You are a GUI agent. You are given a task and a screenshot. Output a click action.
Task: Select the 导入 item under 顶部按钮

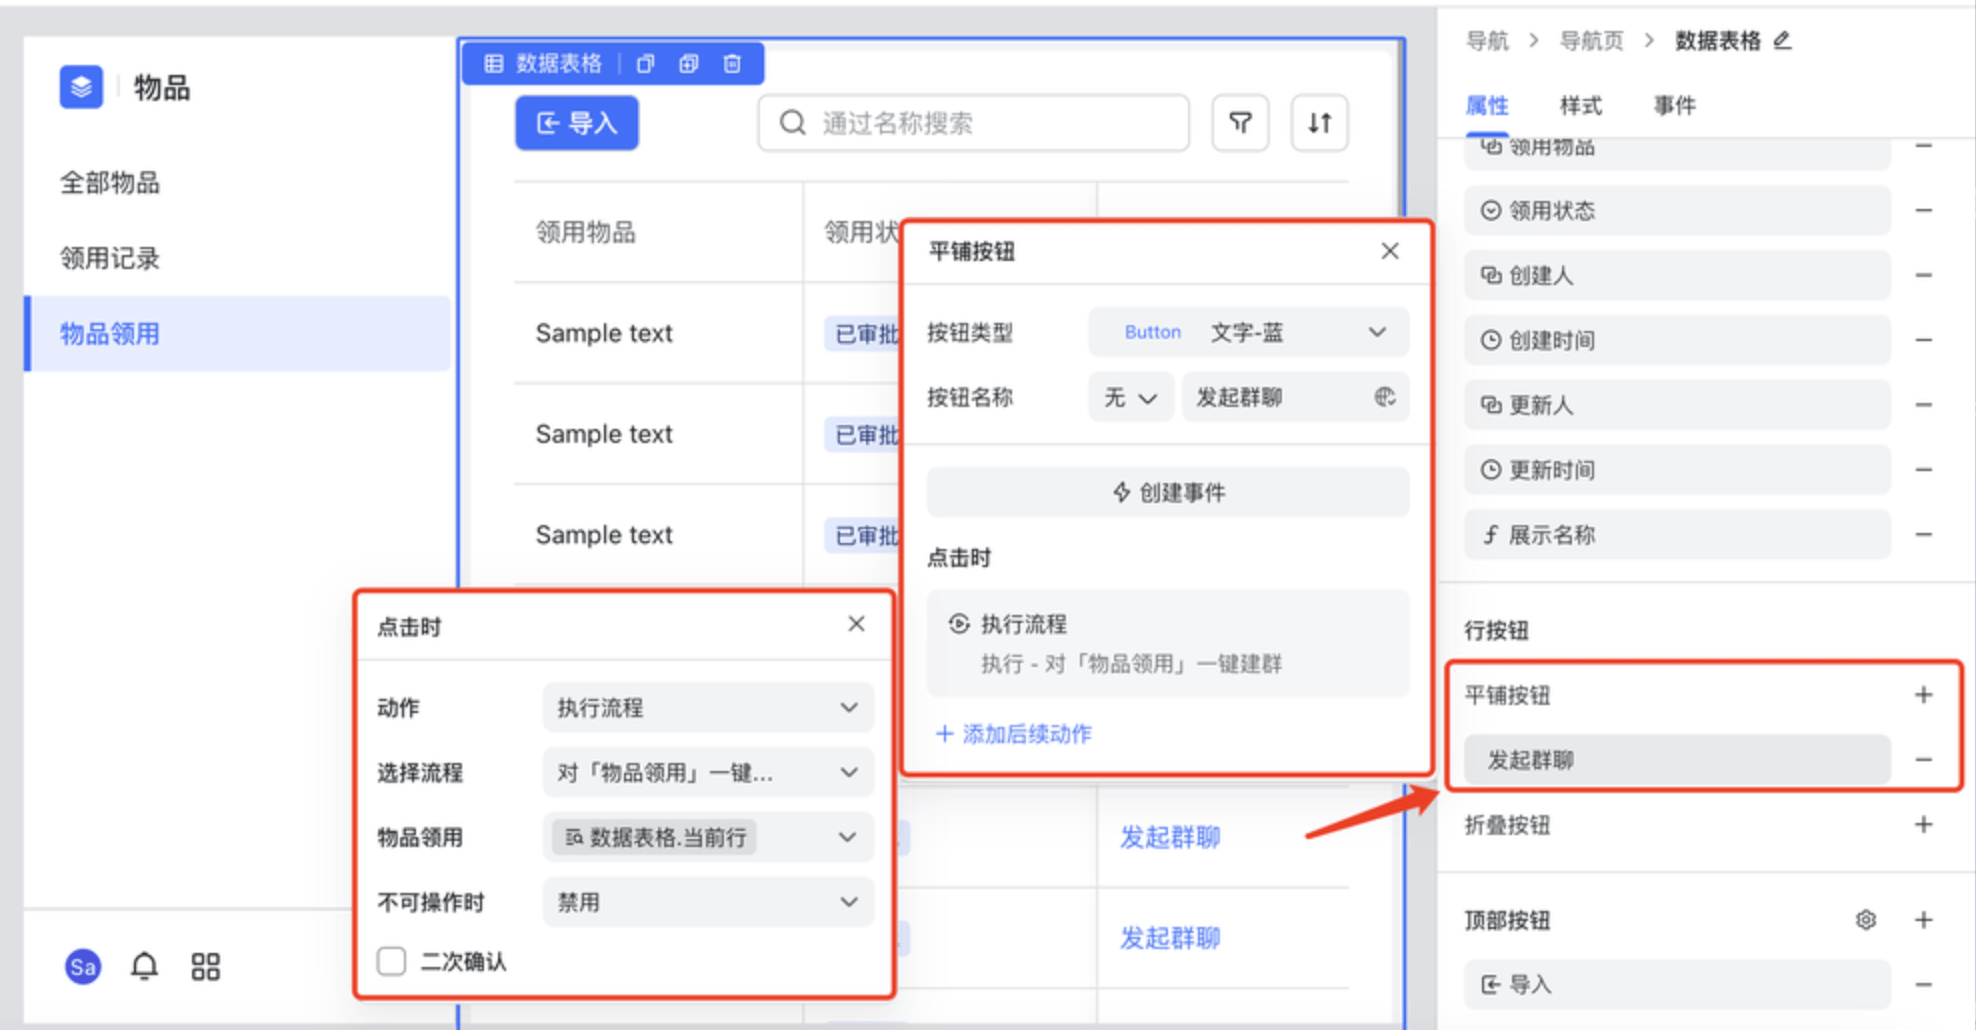tap(1677, 985)
